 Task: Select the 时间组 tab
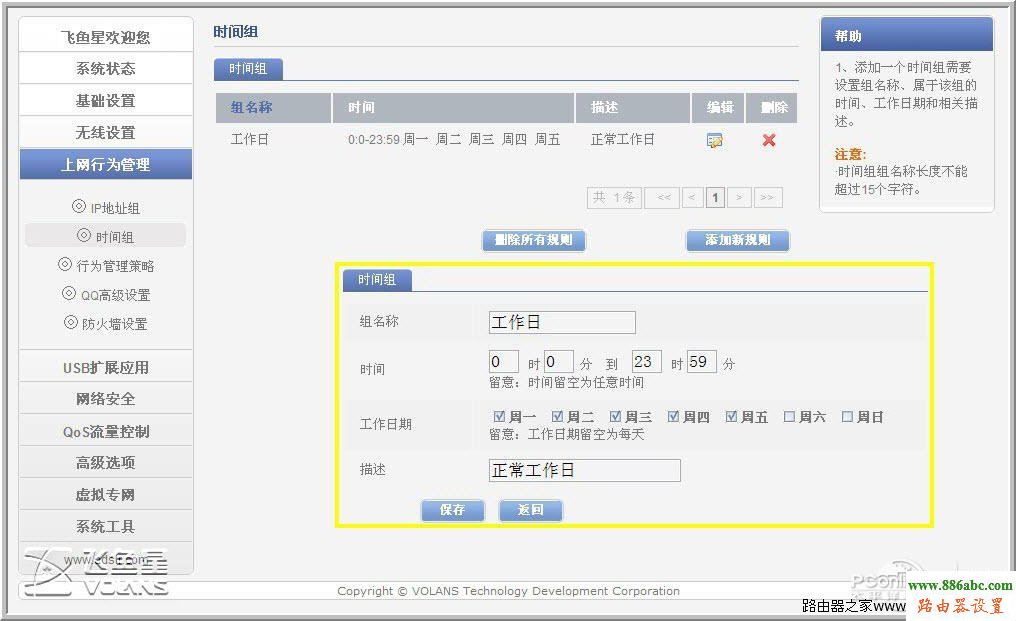coord(247,68)
